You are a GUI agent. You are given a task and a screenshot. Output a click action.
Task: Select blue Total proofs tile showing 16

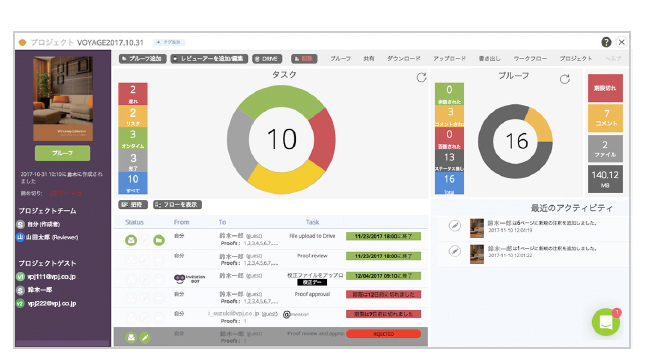tap(449, 183)
